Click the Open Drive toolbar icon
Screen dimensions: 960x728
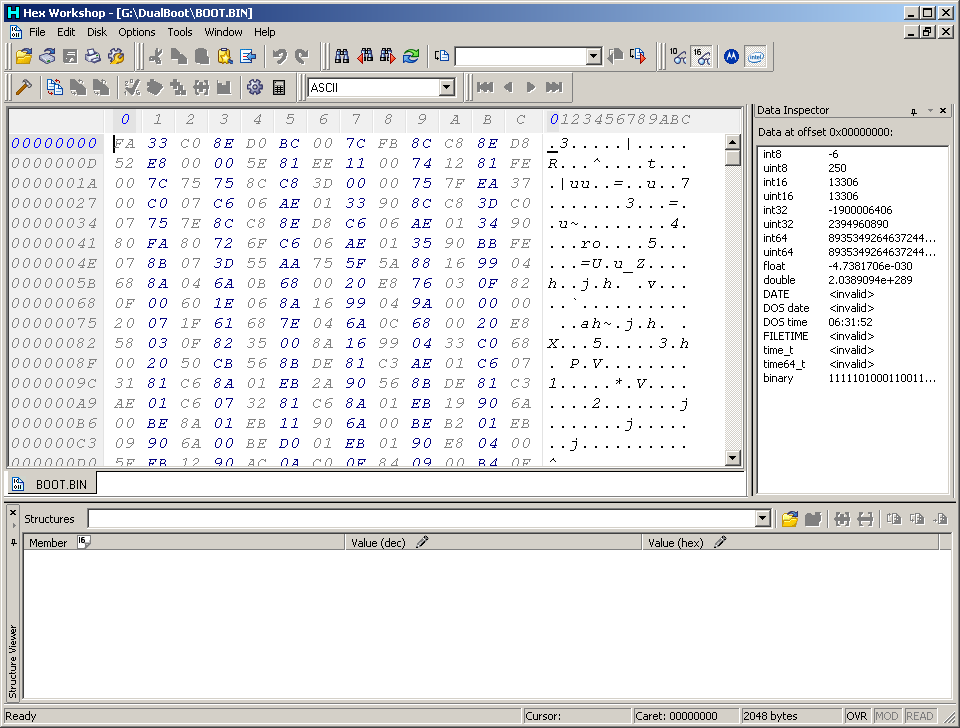click(x=47, y=56)
